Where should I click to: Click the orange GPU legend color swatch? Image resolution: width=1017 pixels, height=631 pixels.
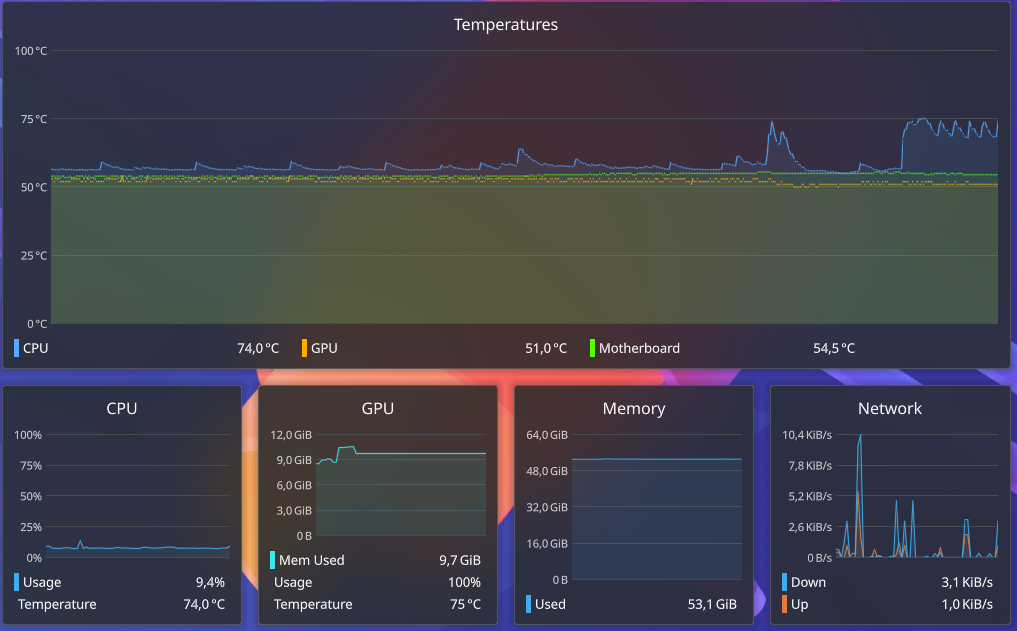point(304,348)
